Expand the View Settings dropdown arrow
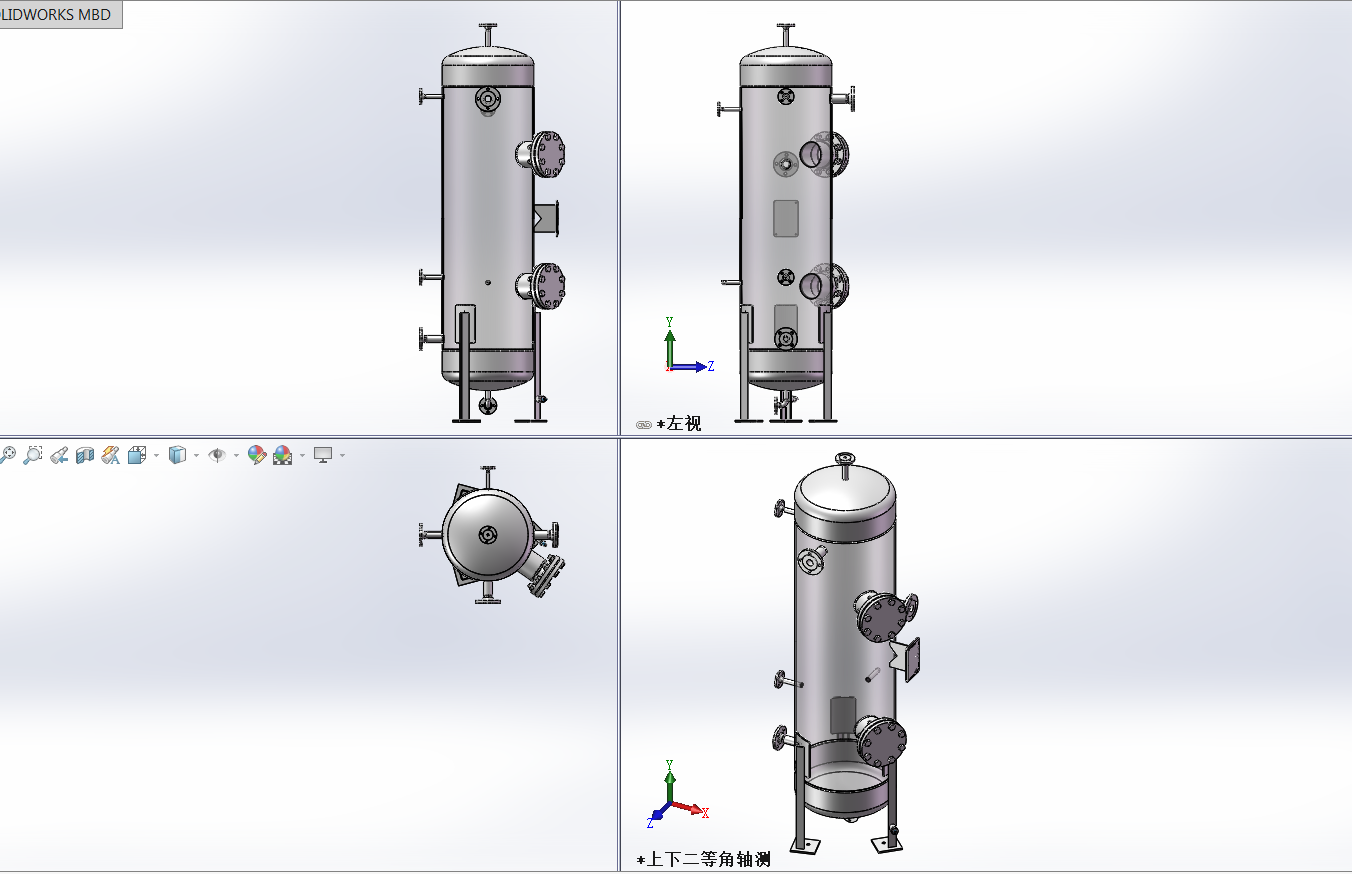 pos(342,455)
